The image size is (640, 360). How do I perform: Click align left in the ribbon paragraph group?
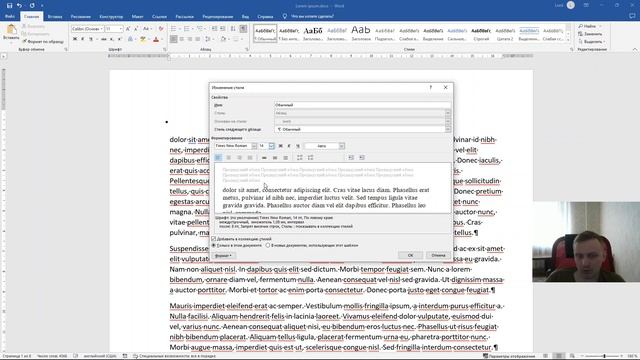(173, 39)
